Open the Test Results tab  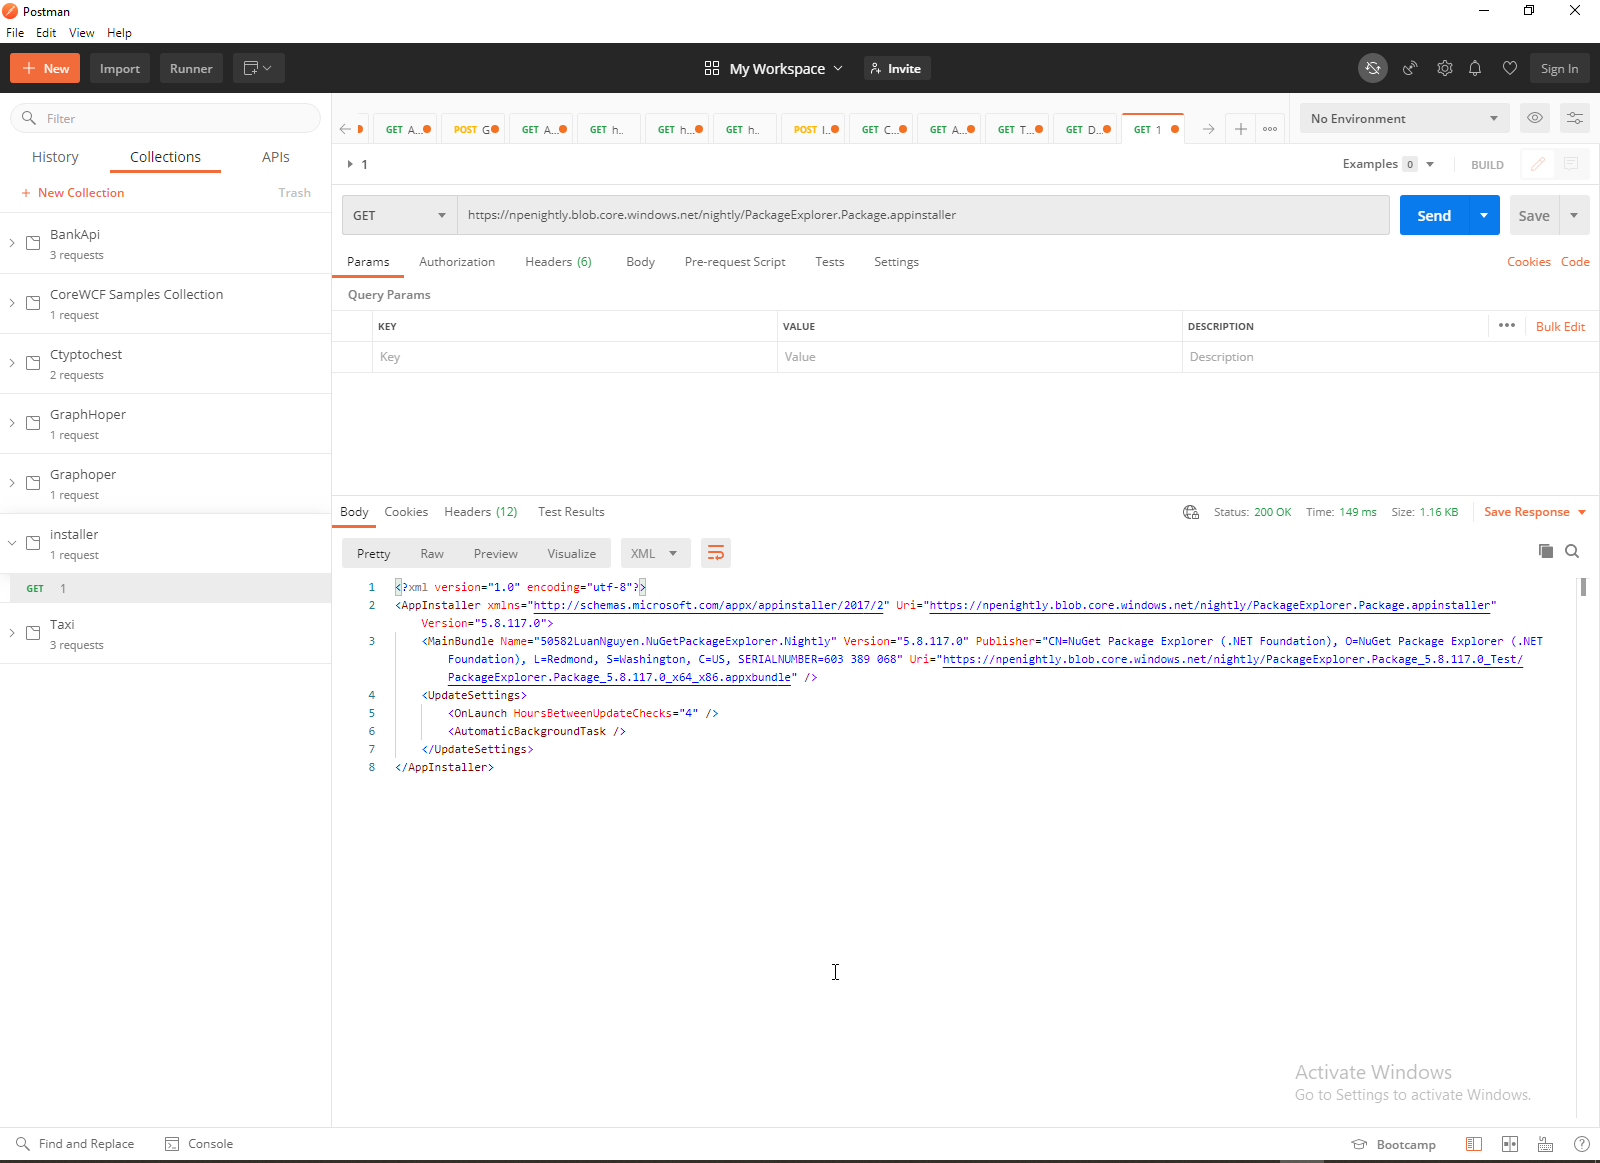(x=571, y=512)
